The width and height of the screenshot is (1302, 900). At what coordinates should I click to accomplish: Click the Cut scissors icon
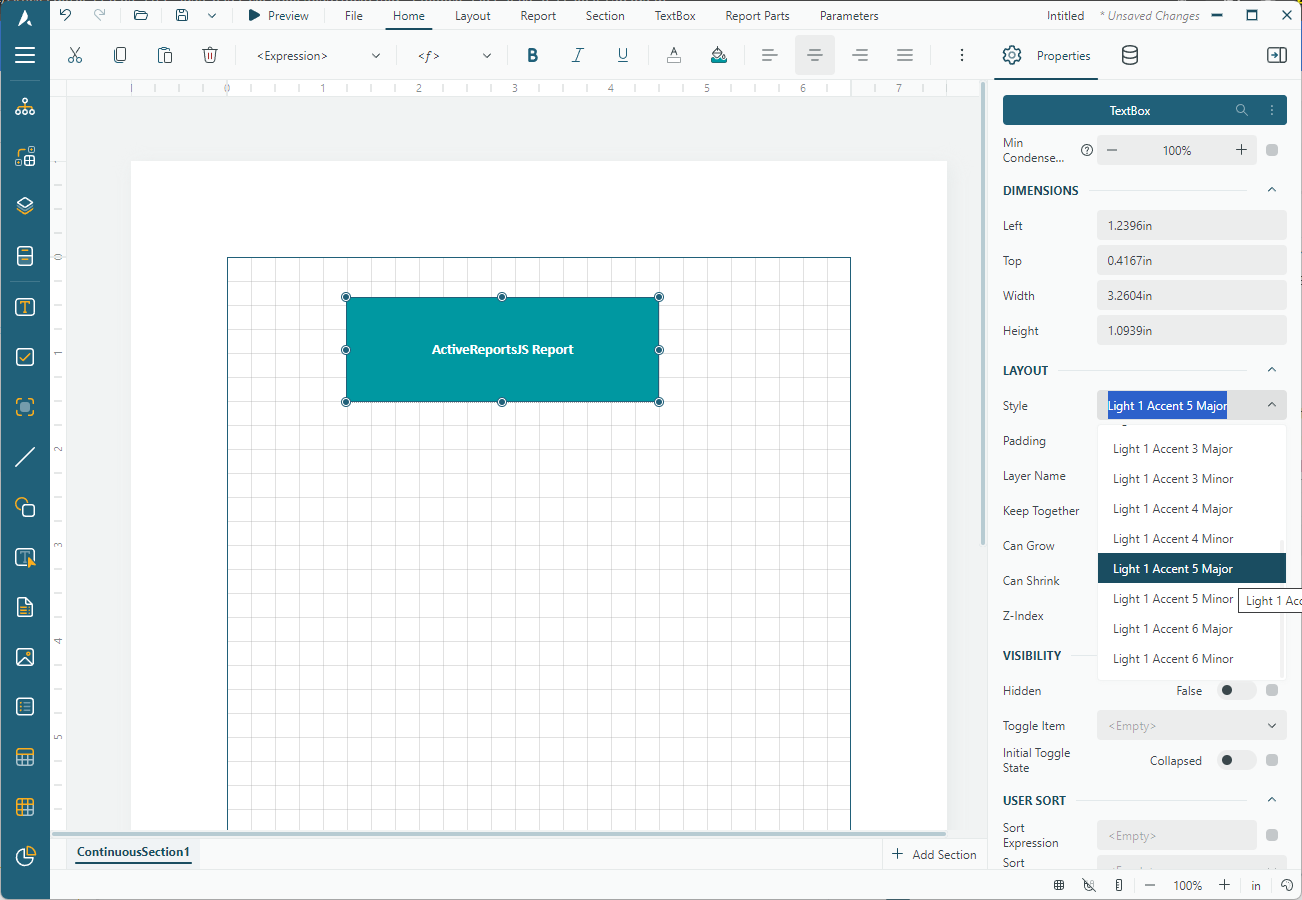pos(75,56)
